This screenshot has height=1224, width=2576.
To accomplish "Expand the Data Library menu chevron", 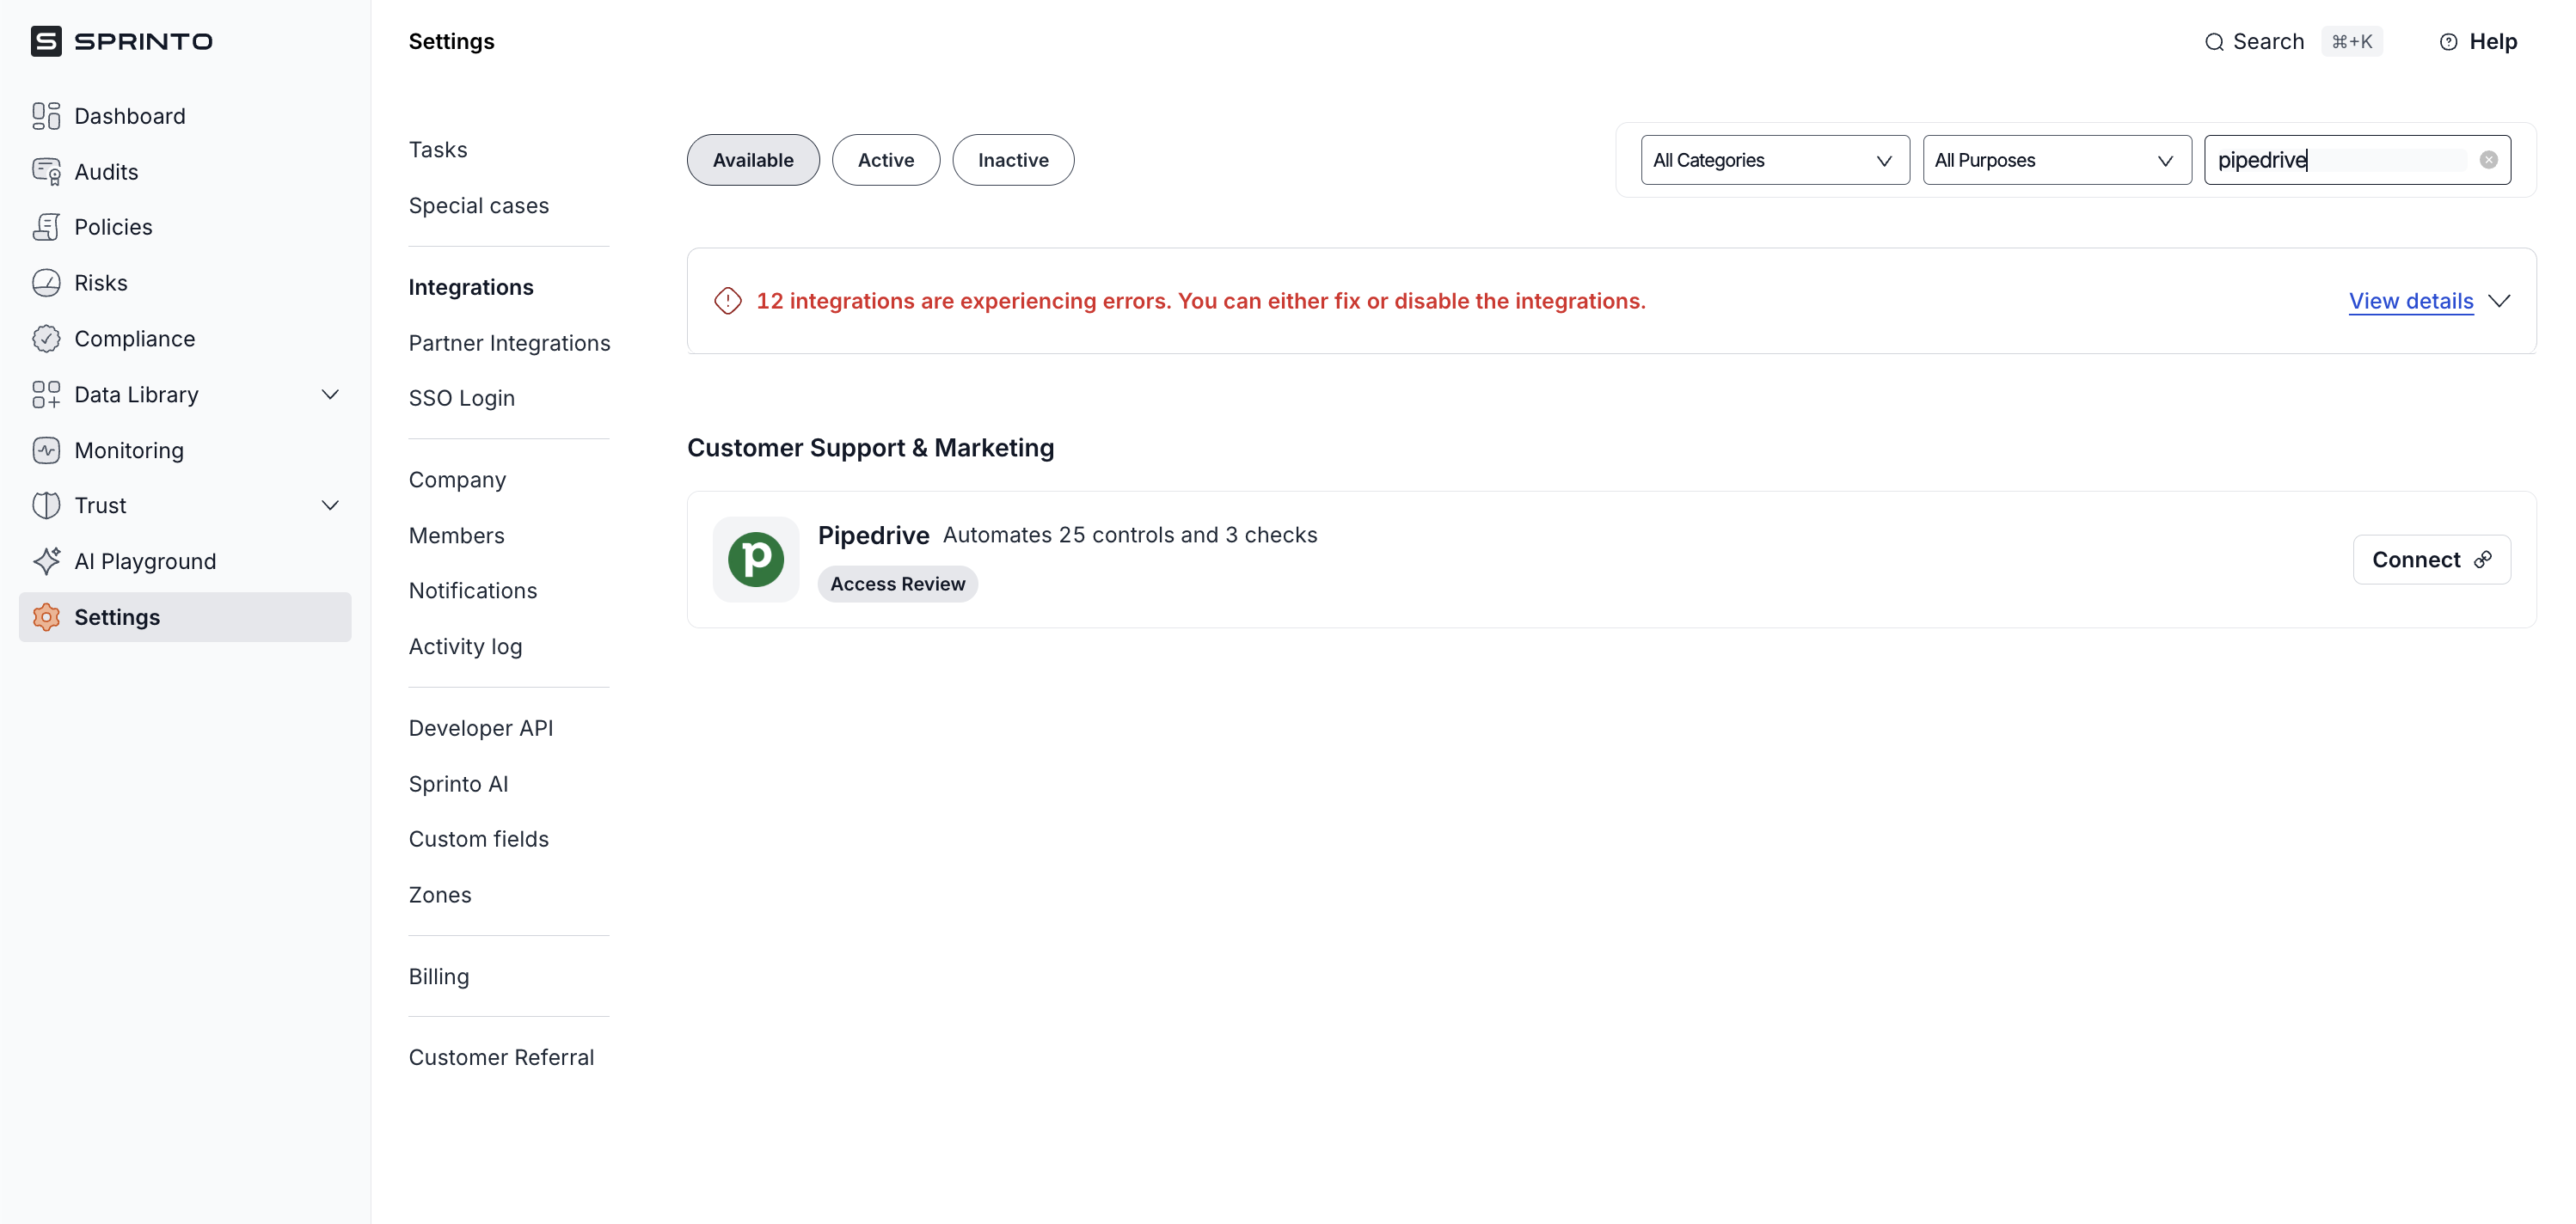I will point(330,394).
